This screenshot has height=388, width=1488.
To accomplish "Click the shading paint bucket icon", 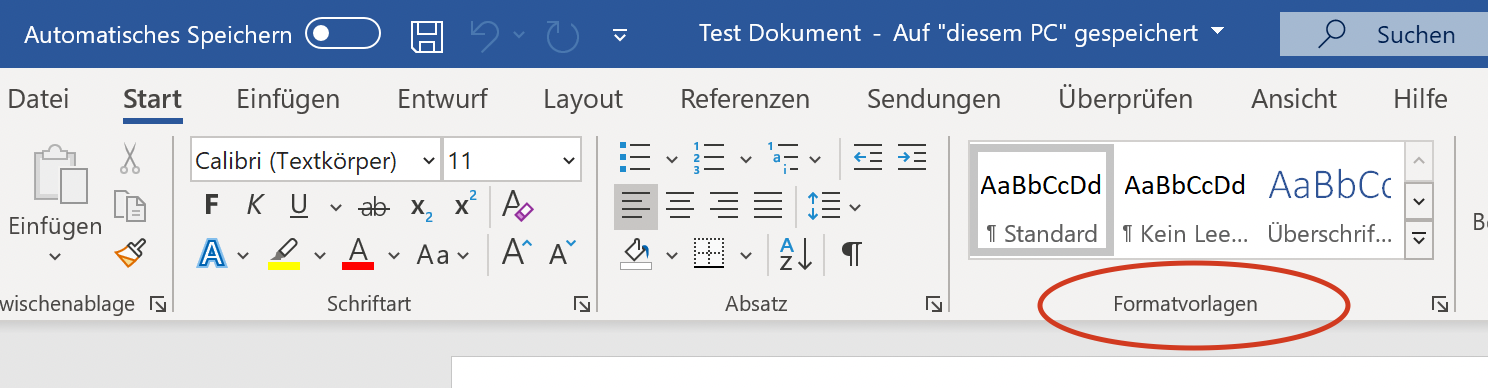I will coord(637,254).
